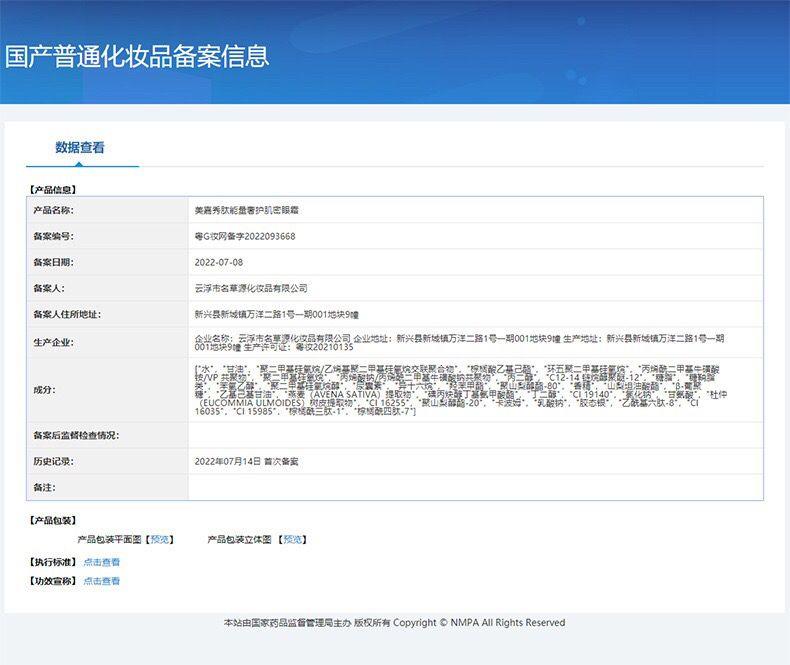
Task: Click the 生产企业 label cell
Action: 107,343
